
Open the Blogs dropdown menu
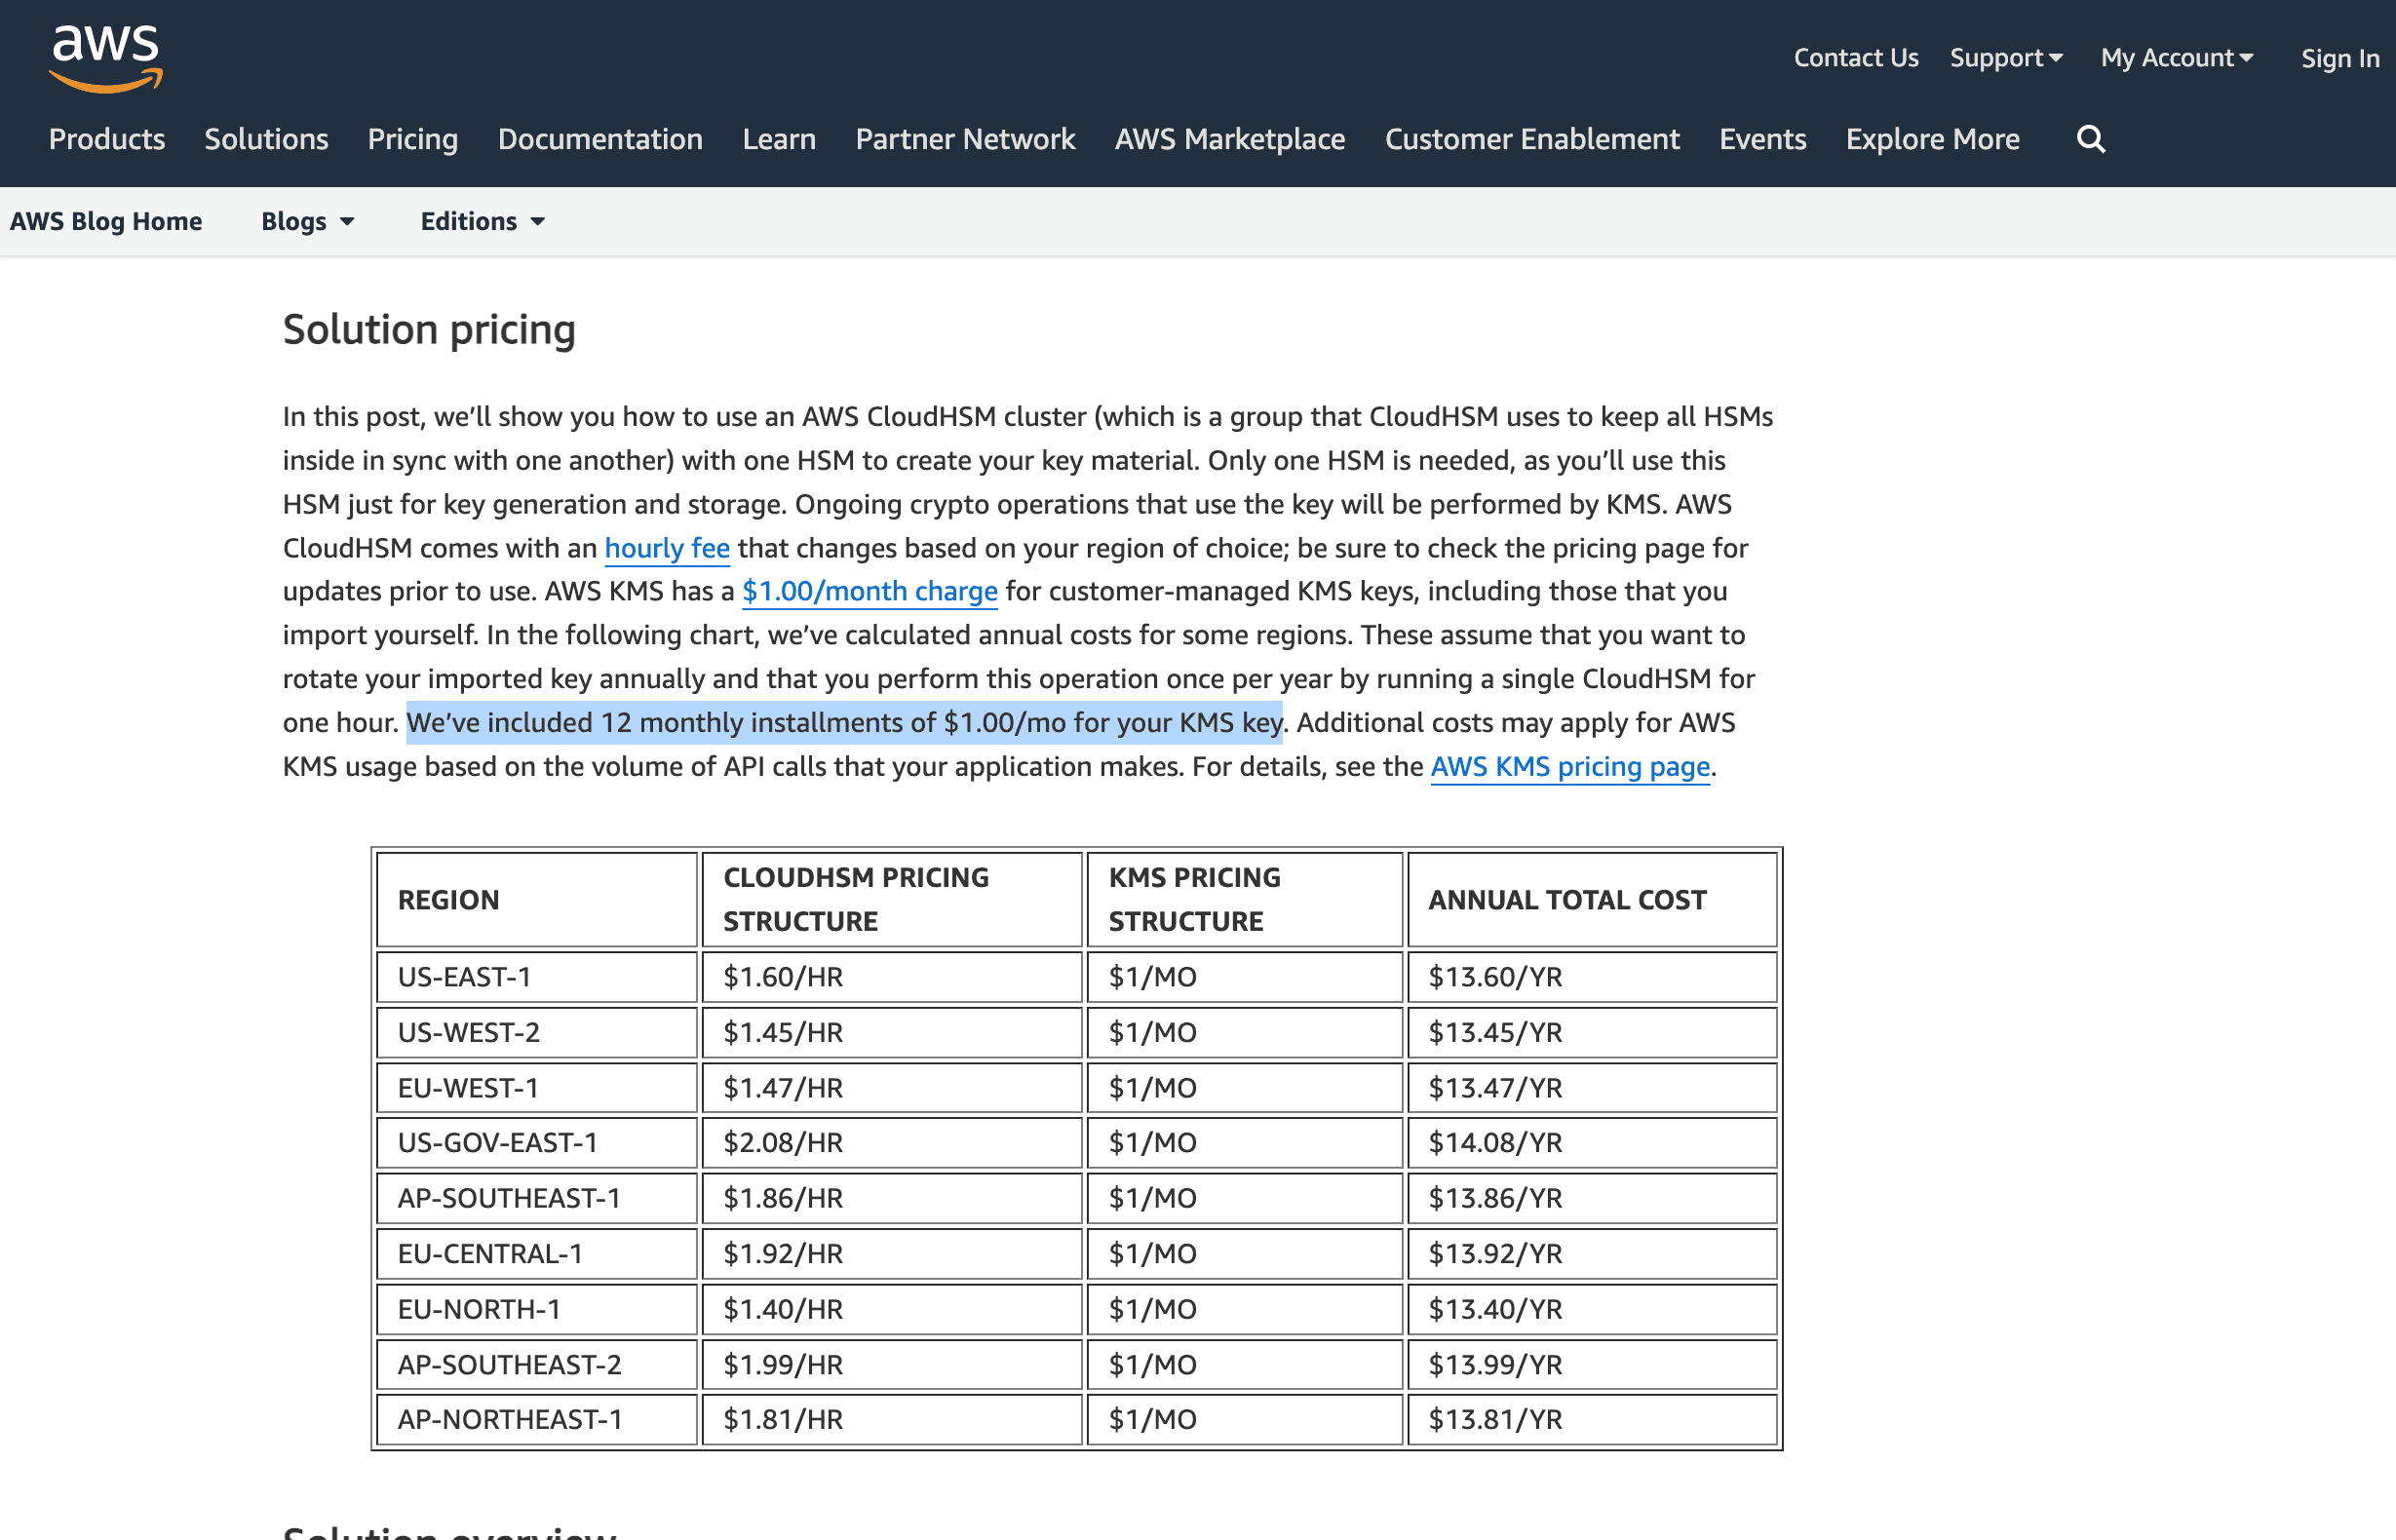click(307, 221)
